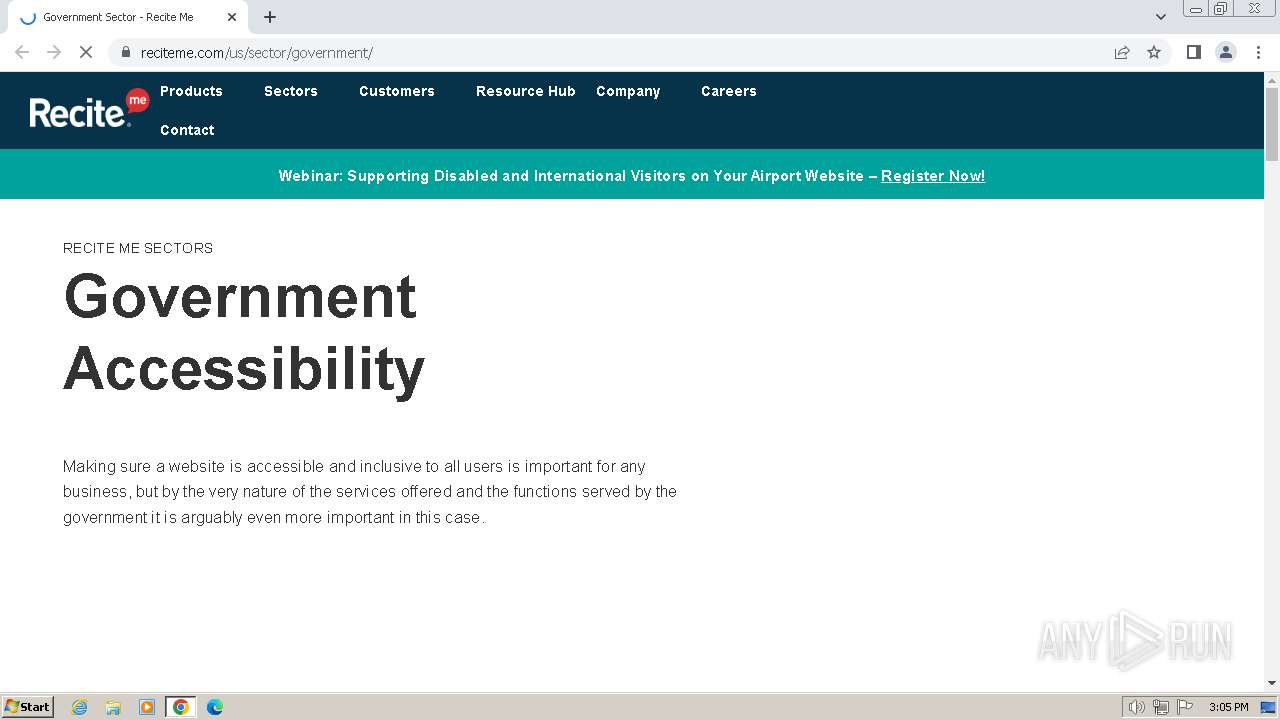Click the Recite Me logo
Viewport: 1280px width, 720px height.
pyautogui.click(x=89, y=109)
